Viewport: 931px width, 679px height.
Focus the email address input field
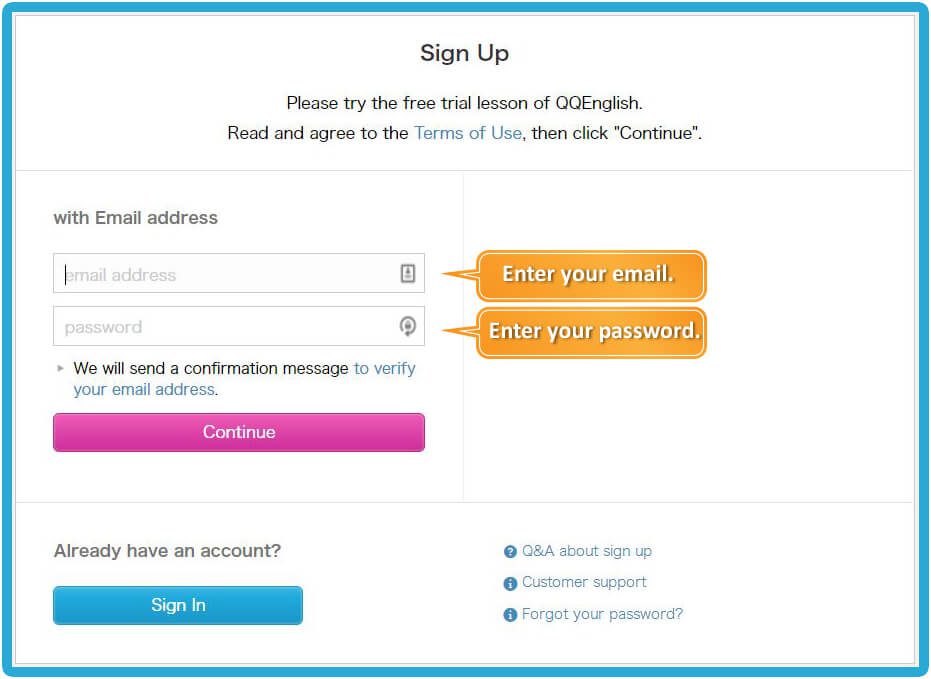coord(225,274)
